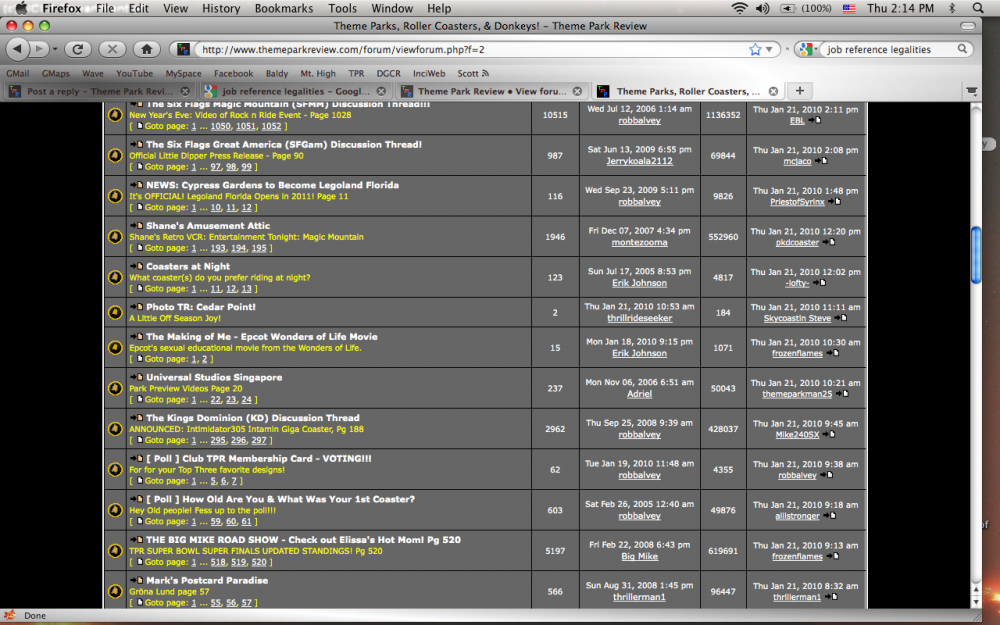Open the Bookmarks menu

283,8
